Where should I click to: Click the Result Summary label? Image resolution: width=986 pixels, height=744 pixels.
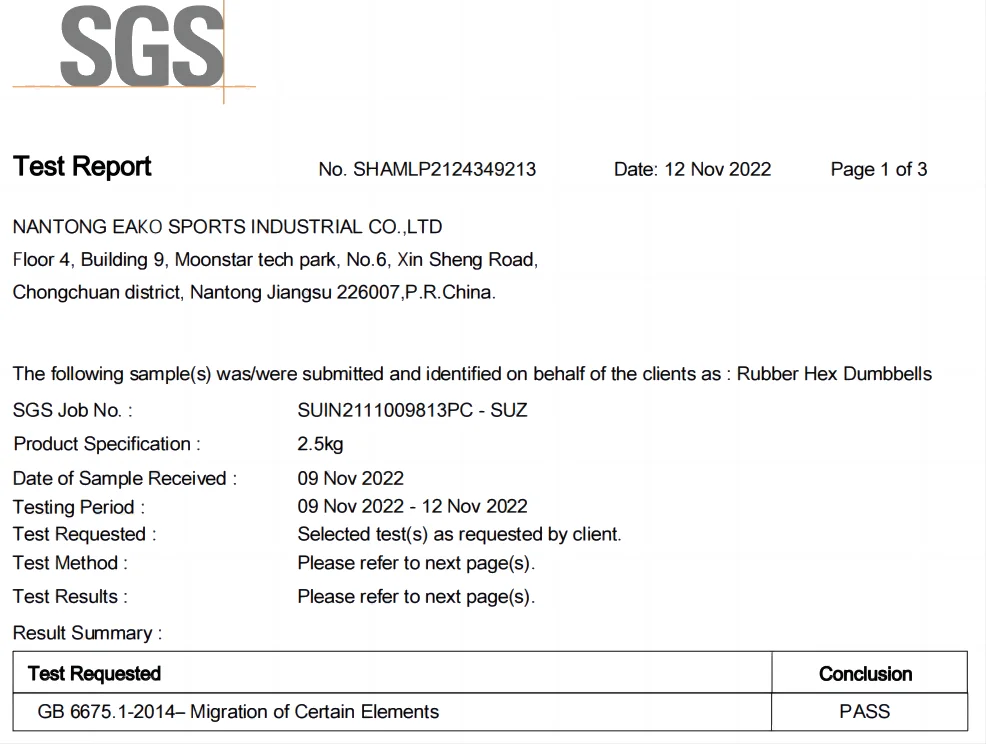pos(87,633)
